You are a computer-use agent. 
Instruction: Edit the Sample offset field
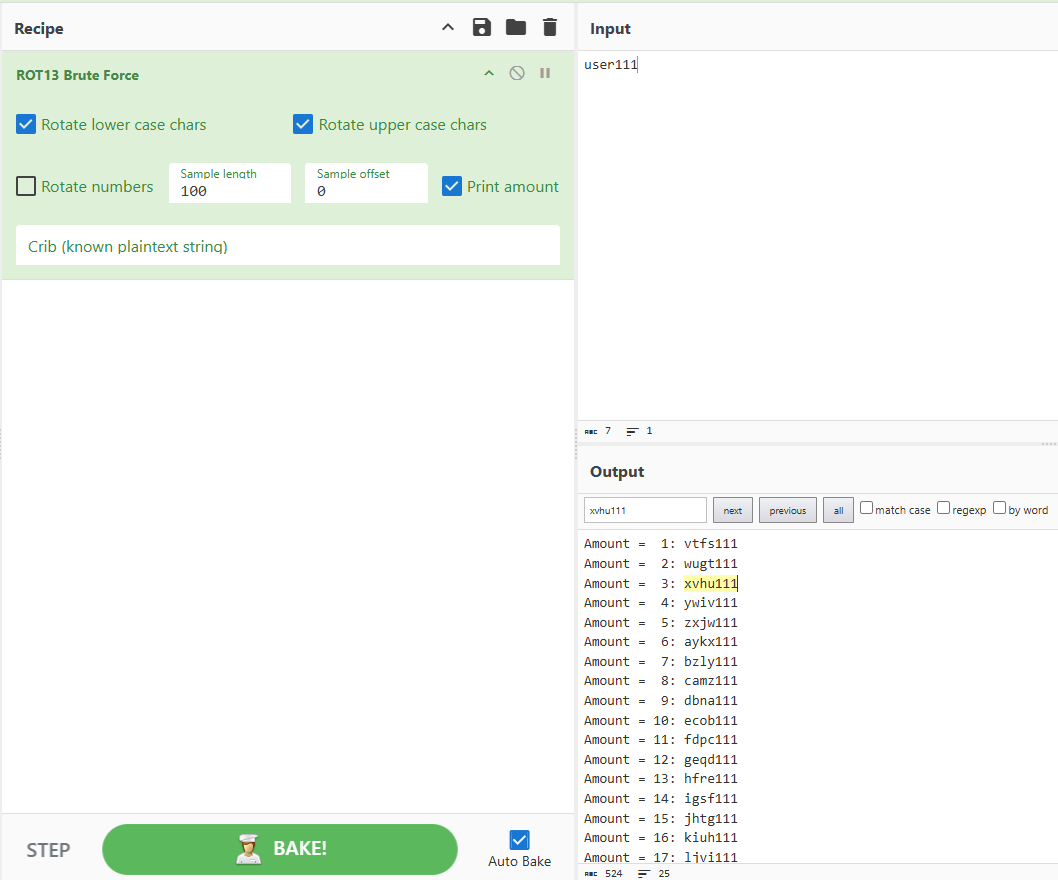point(366,183)
